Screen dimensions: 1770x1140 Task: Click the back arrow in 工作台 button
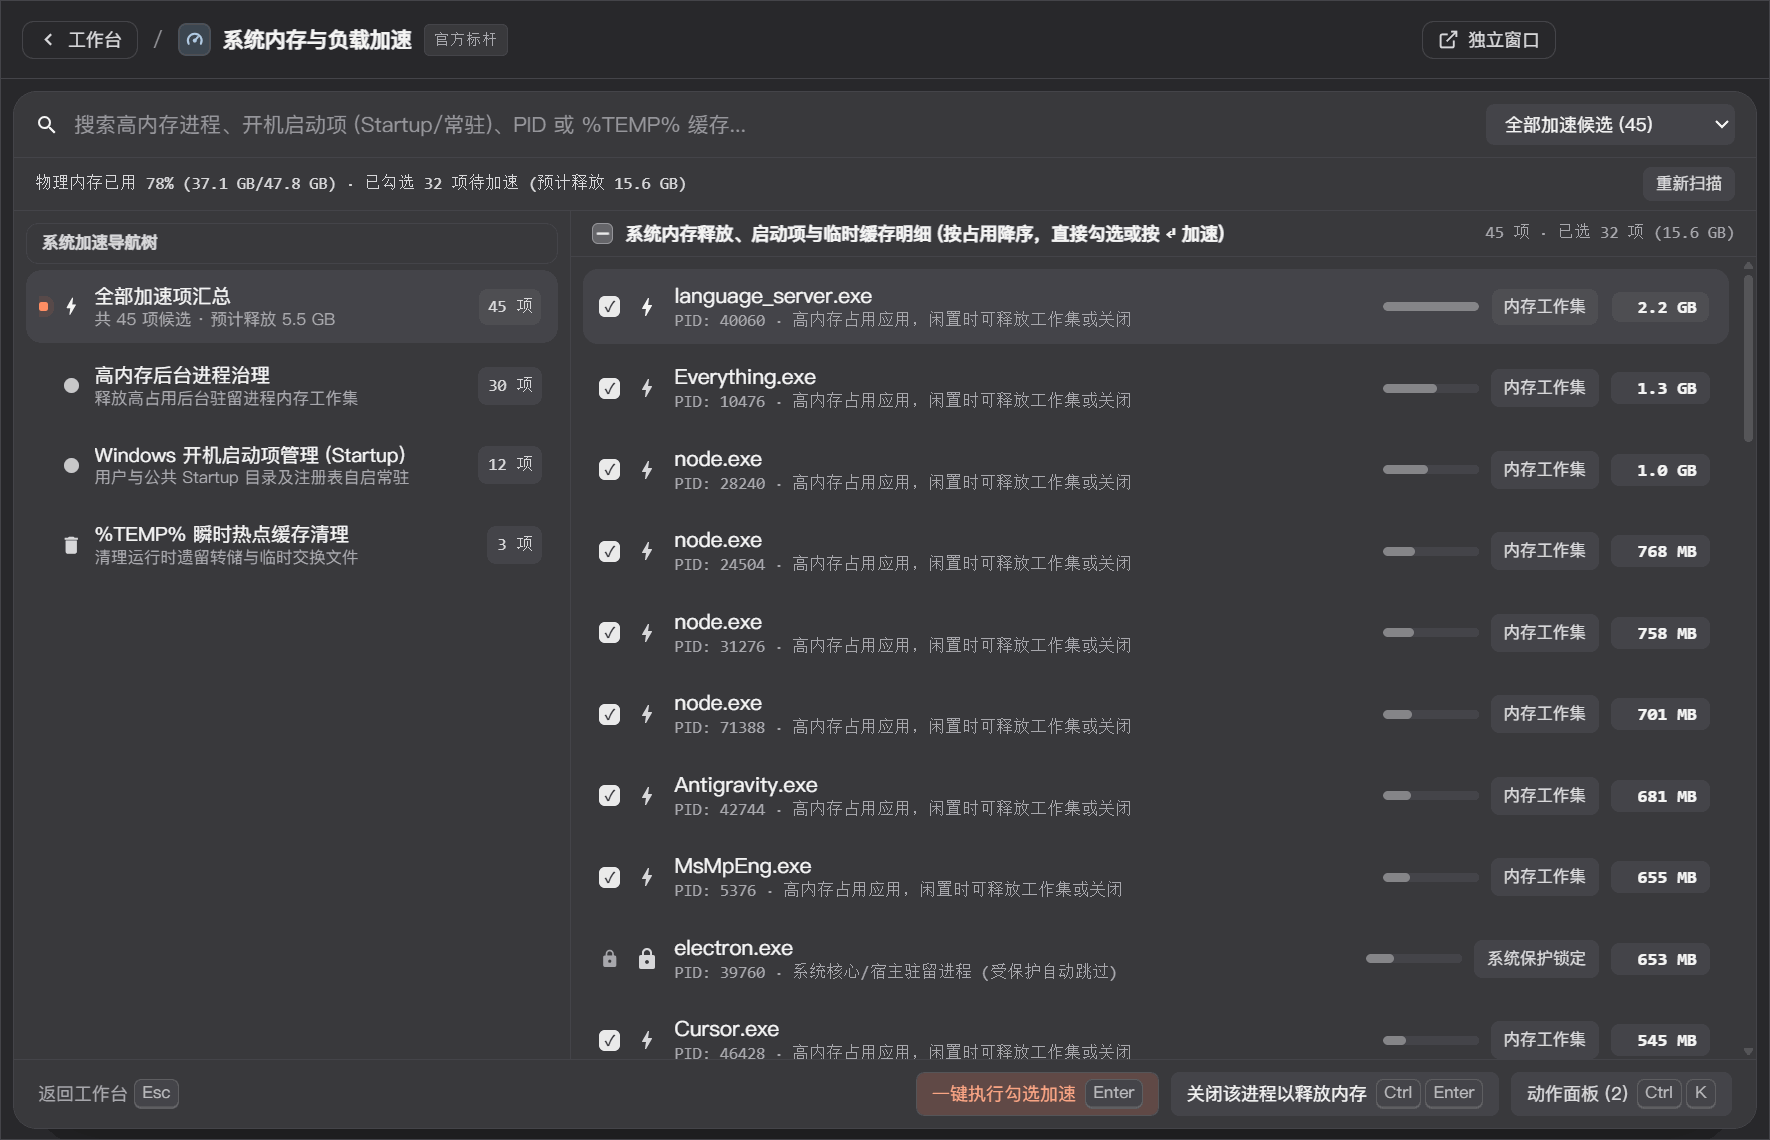click(x=48, y=40)
